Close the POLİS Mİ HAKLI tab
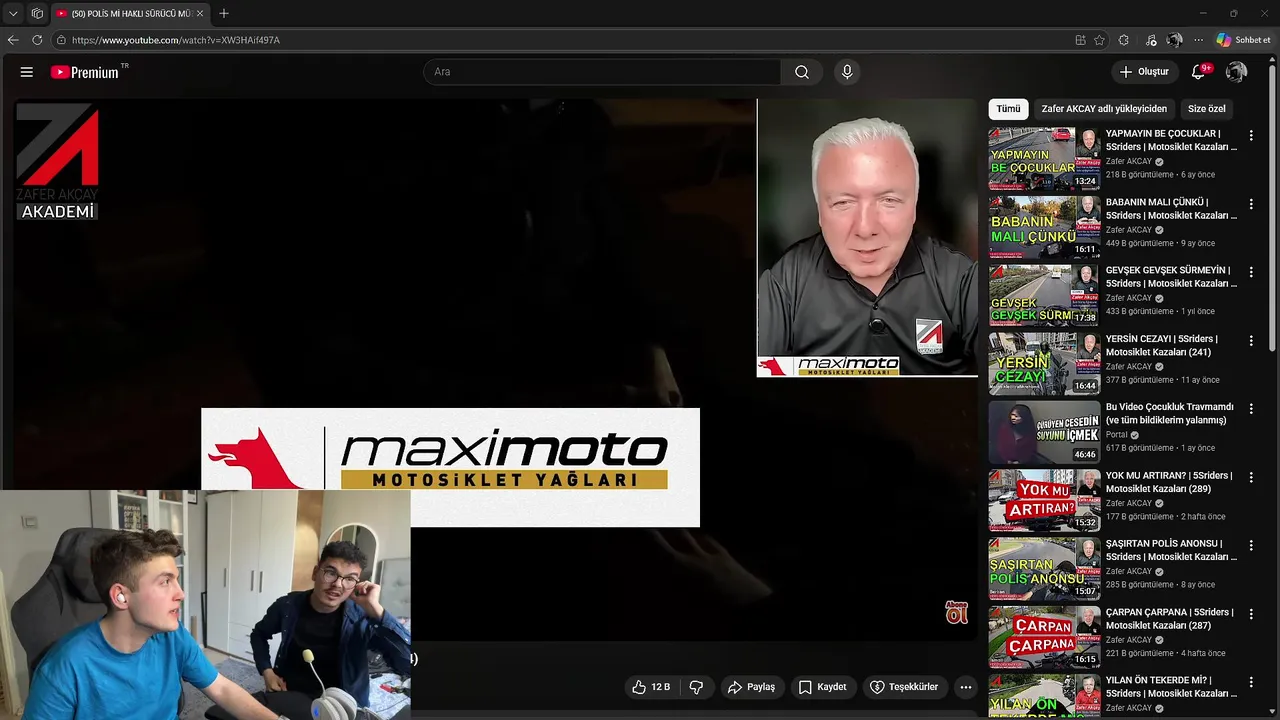This screenshot has height=720, width=1280. tap(200, 13)
